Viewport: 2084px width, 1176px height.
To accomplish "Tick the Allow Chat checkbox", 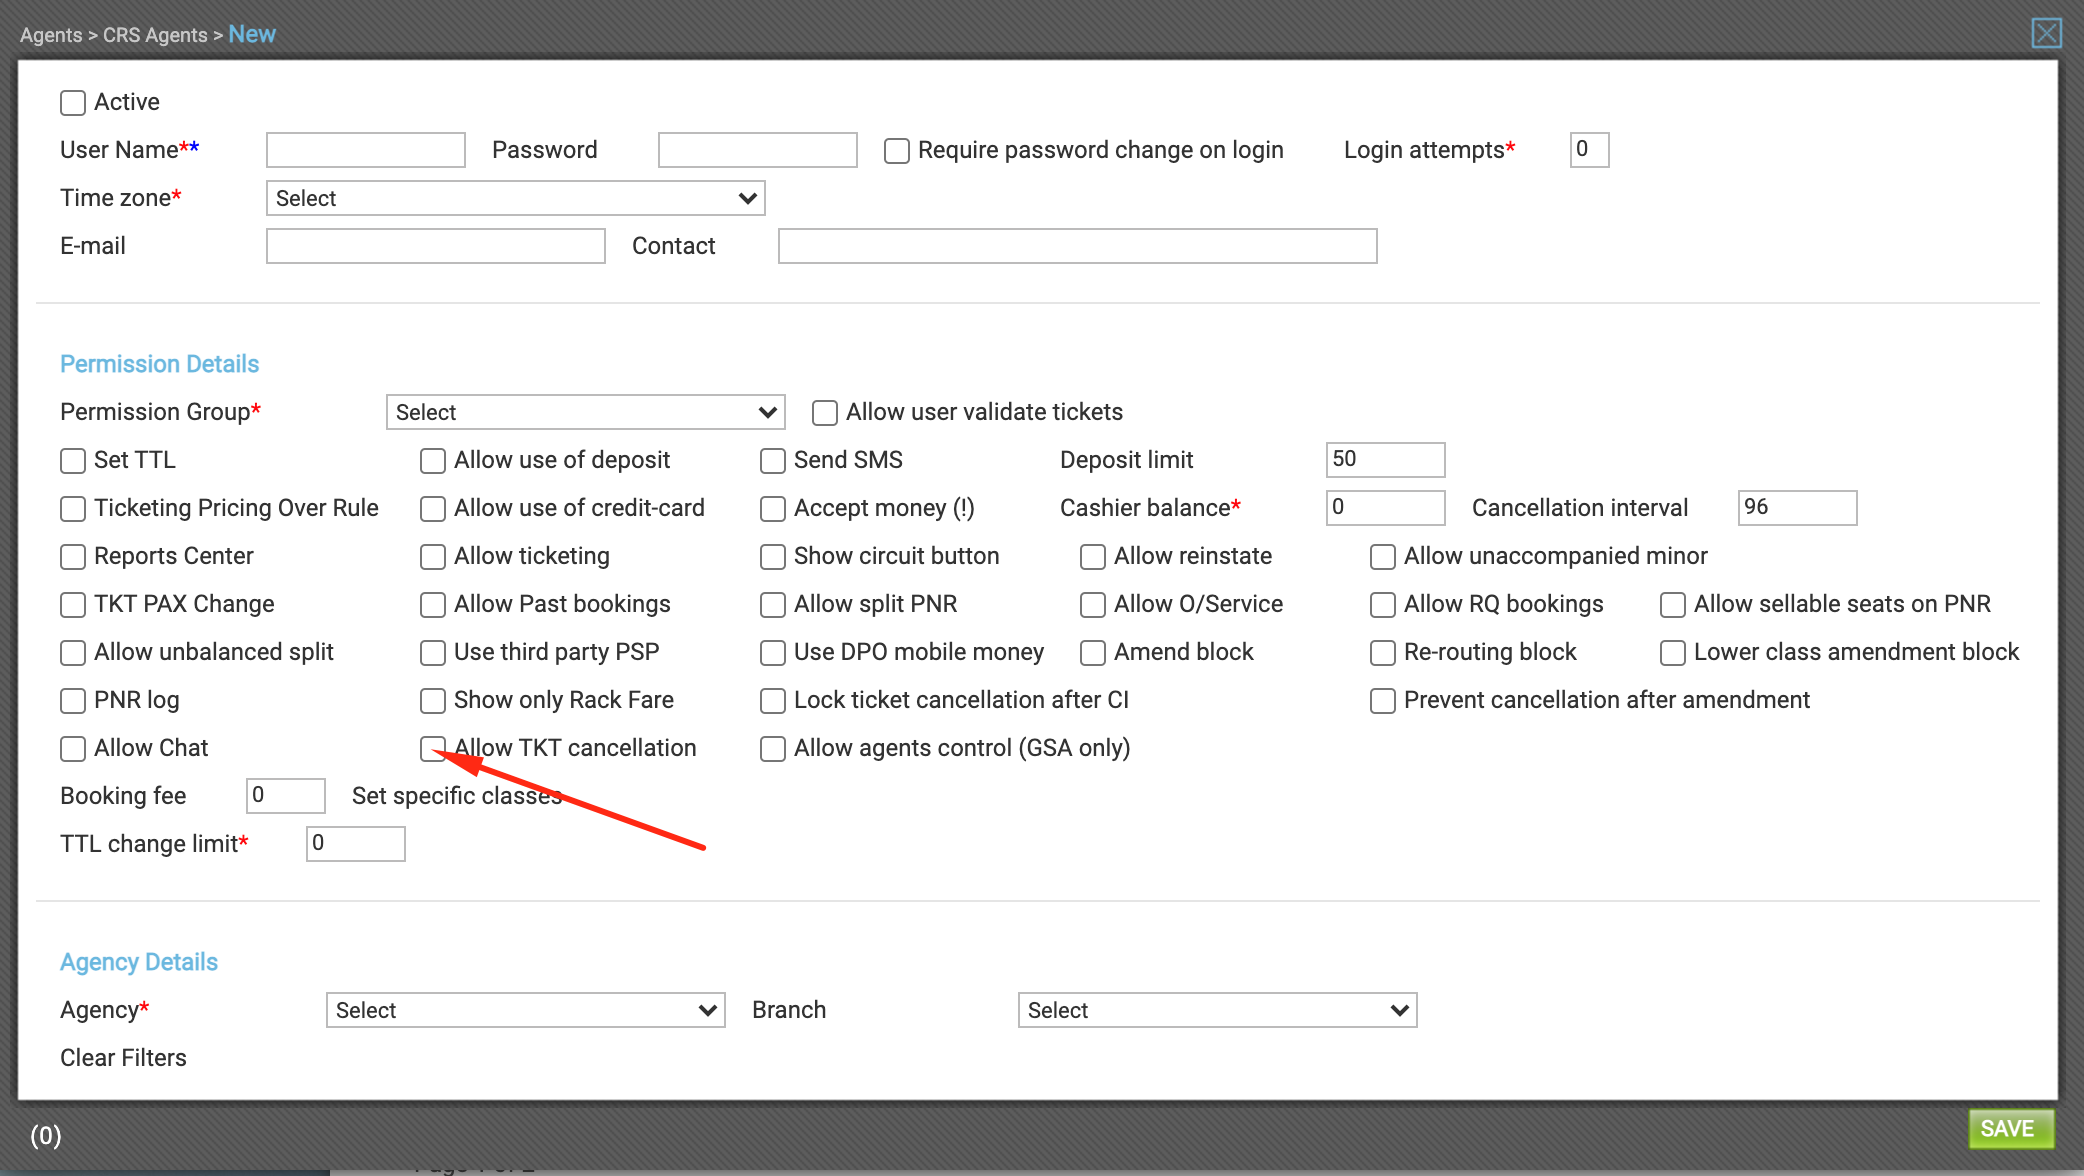I will tap(73, 749).
